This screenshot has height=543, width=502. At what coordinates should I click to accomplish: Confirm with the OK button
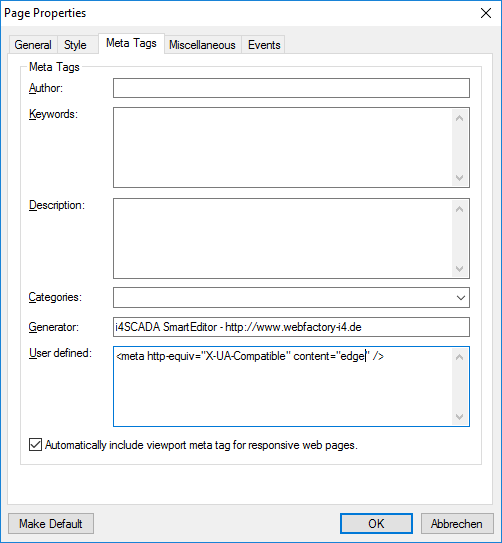376,524
